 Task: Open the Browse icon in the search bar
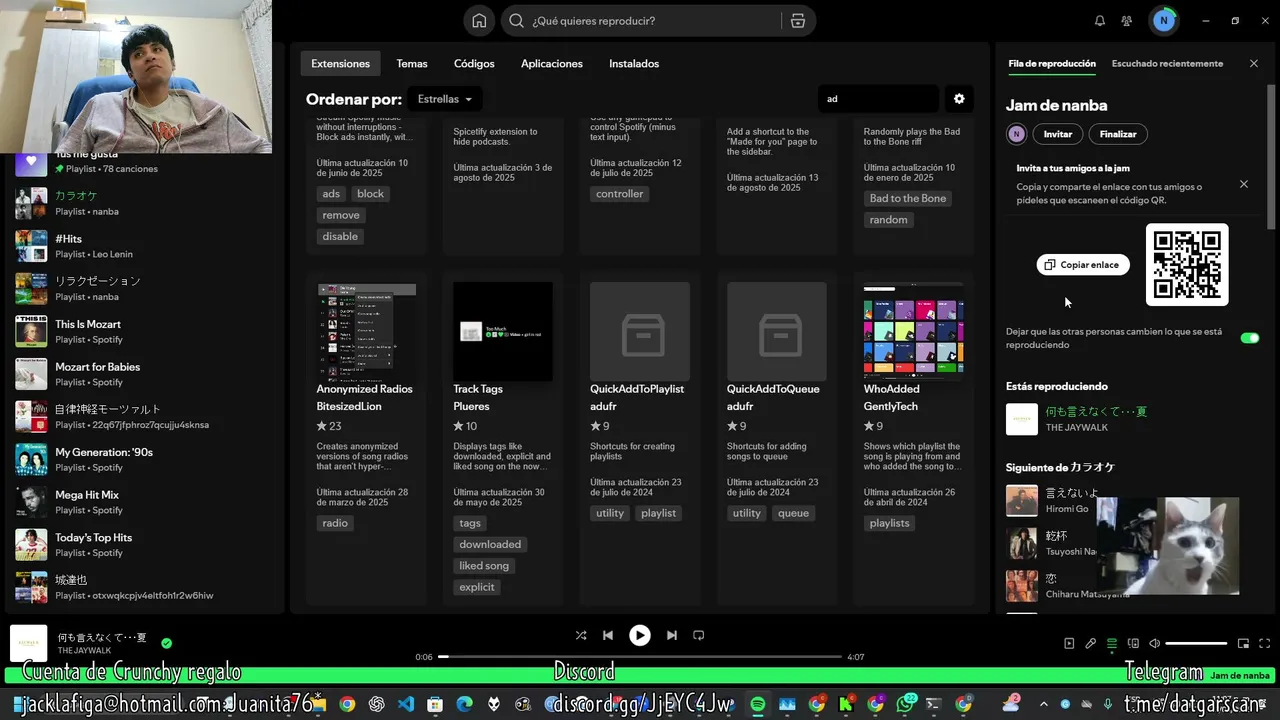pyautogui.click(x=797, y=21)
